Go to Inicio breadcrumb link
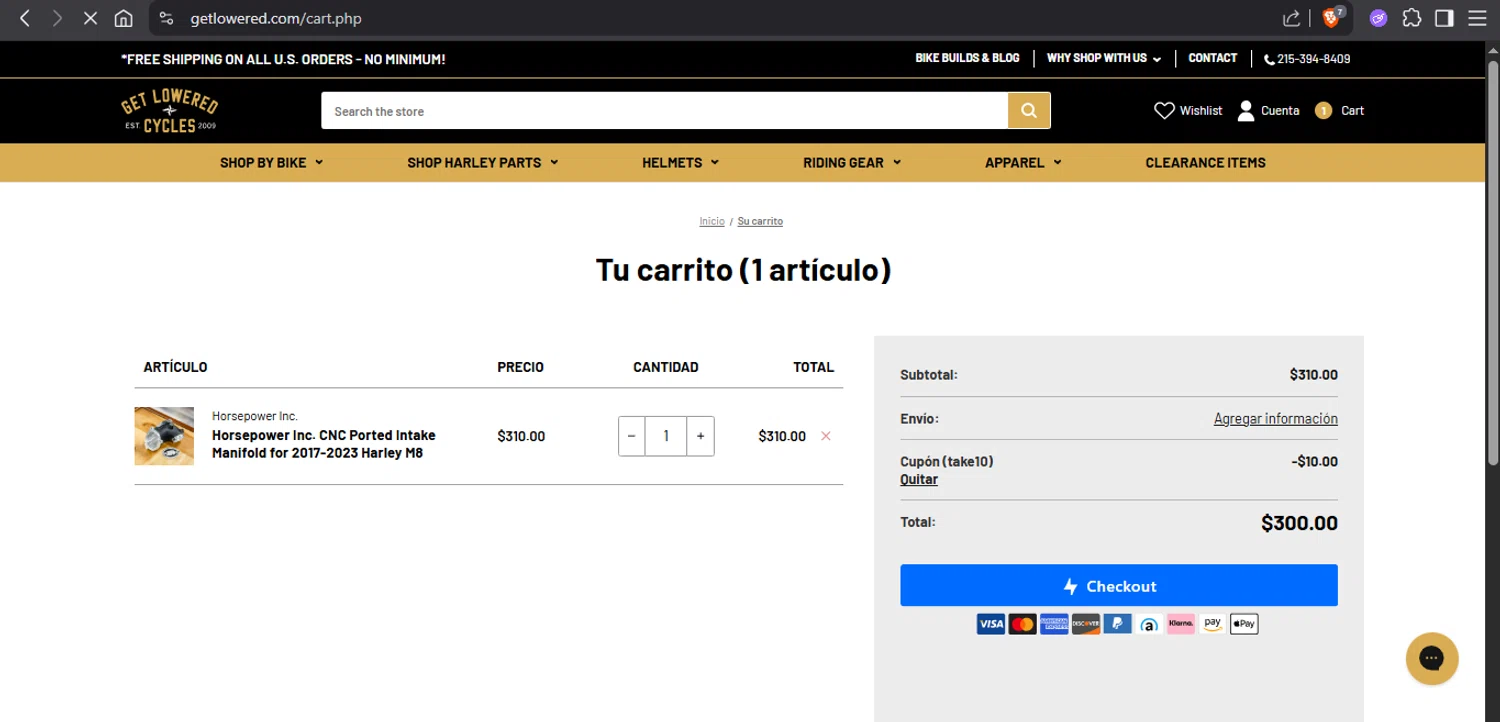1500x722 pixels. click(x=712, y=221)
